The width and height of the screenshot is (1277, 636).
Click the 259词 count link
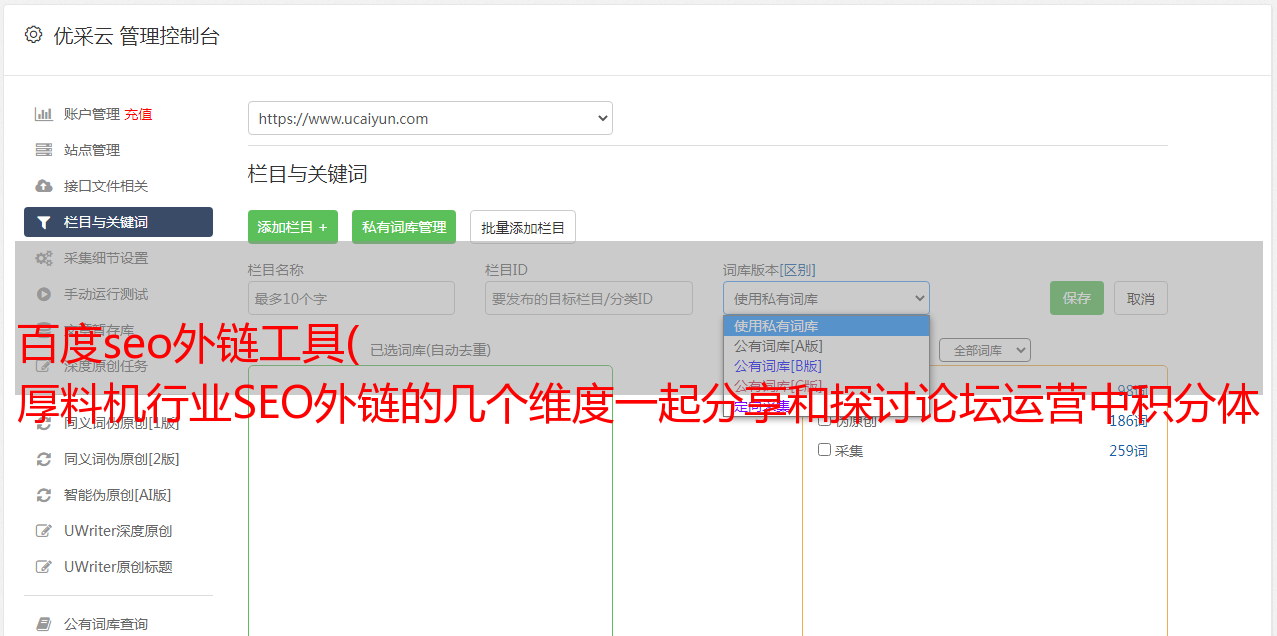(x=1128, y=451)
